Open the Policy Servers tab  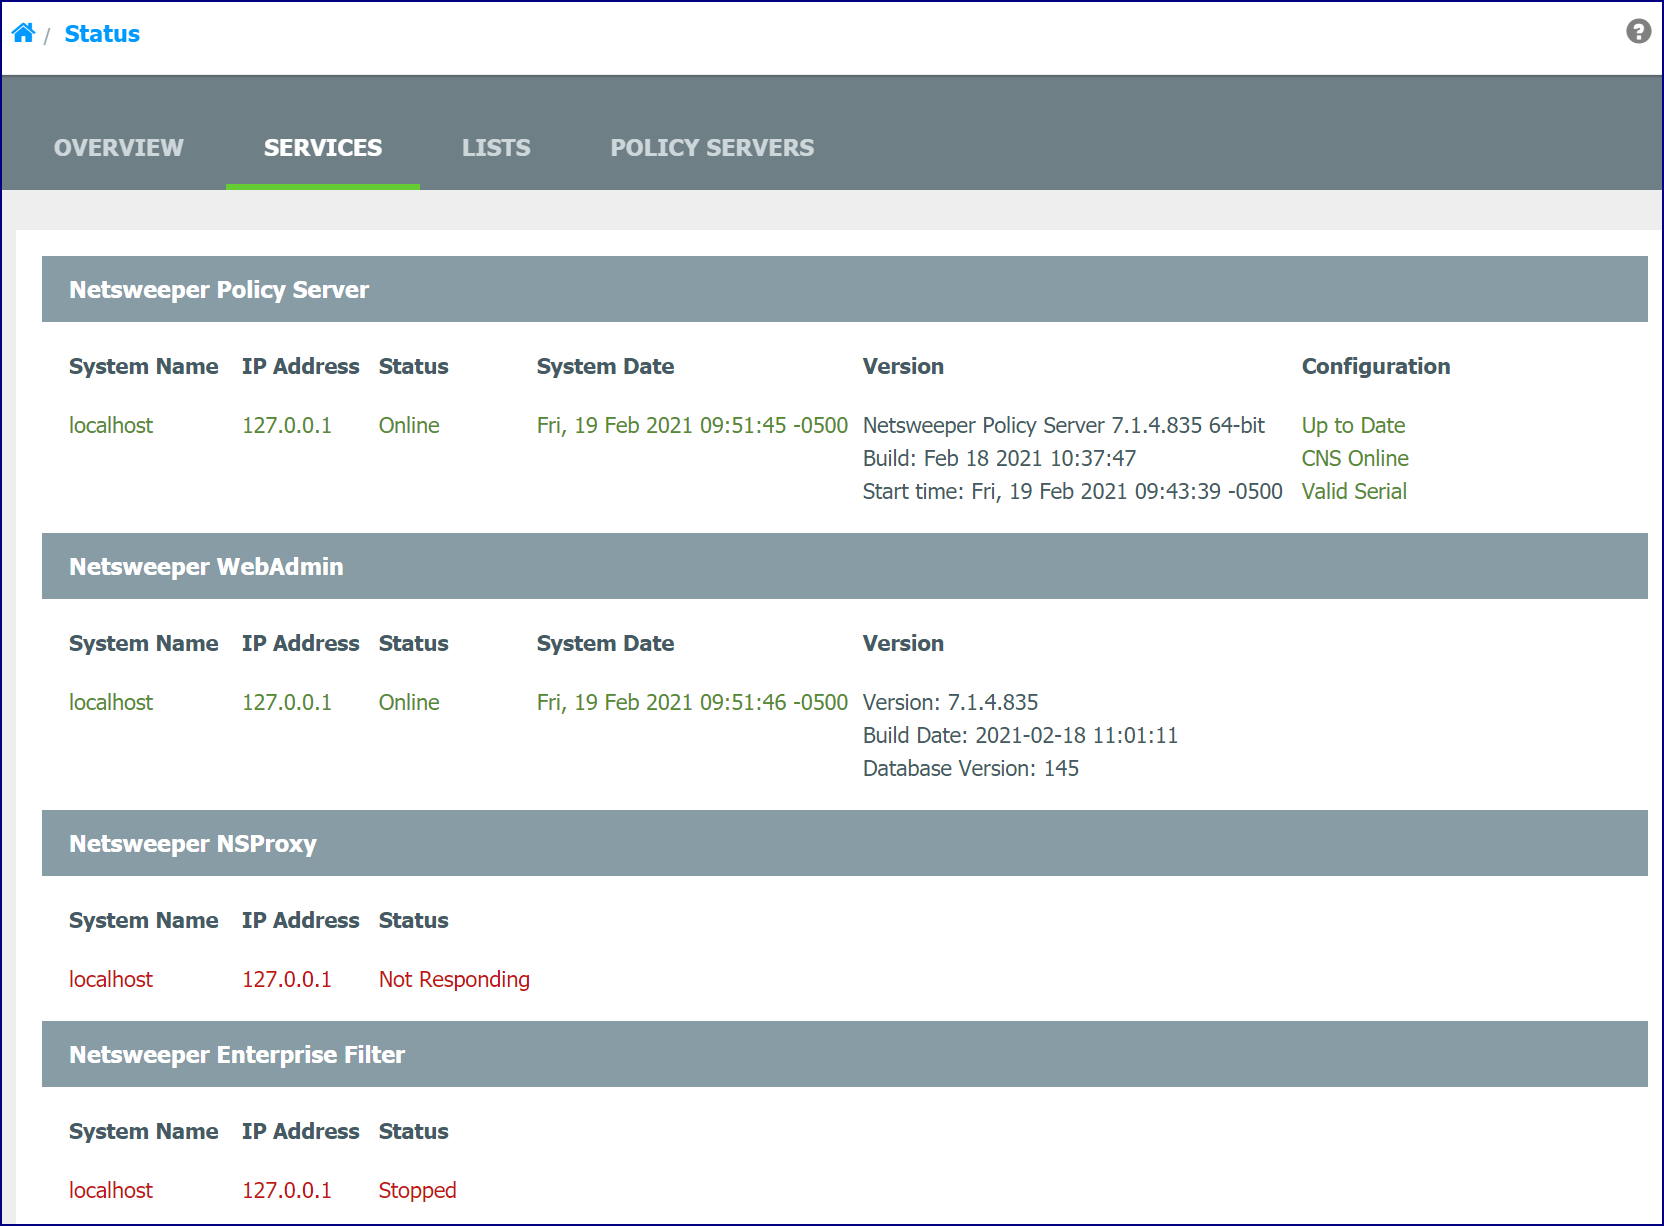click(x=712, y=148)
